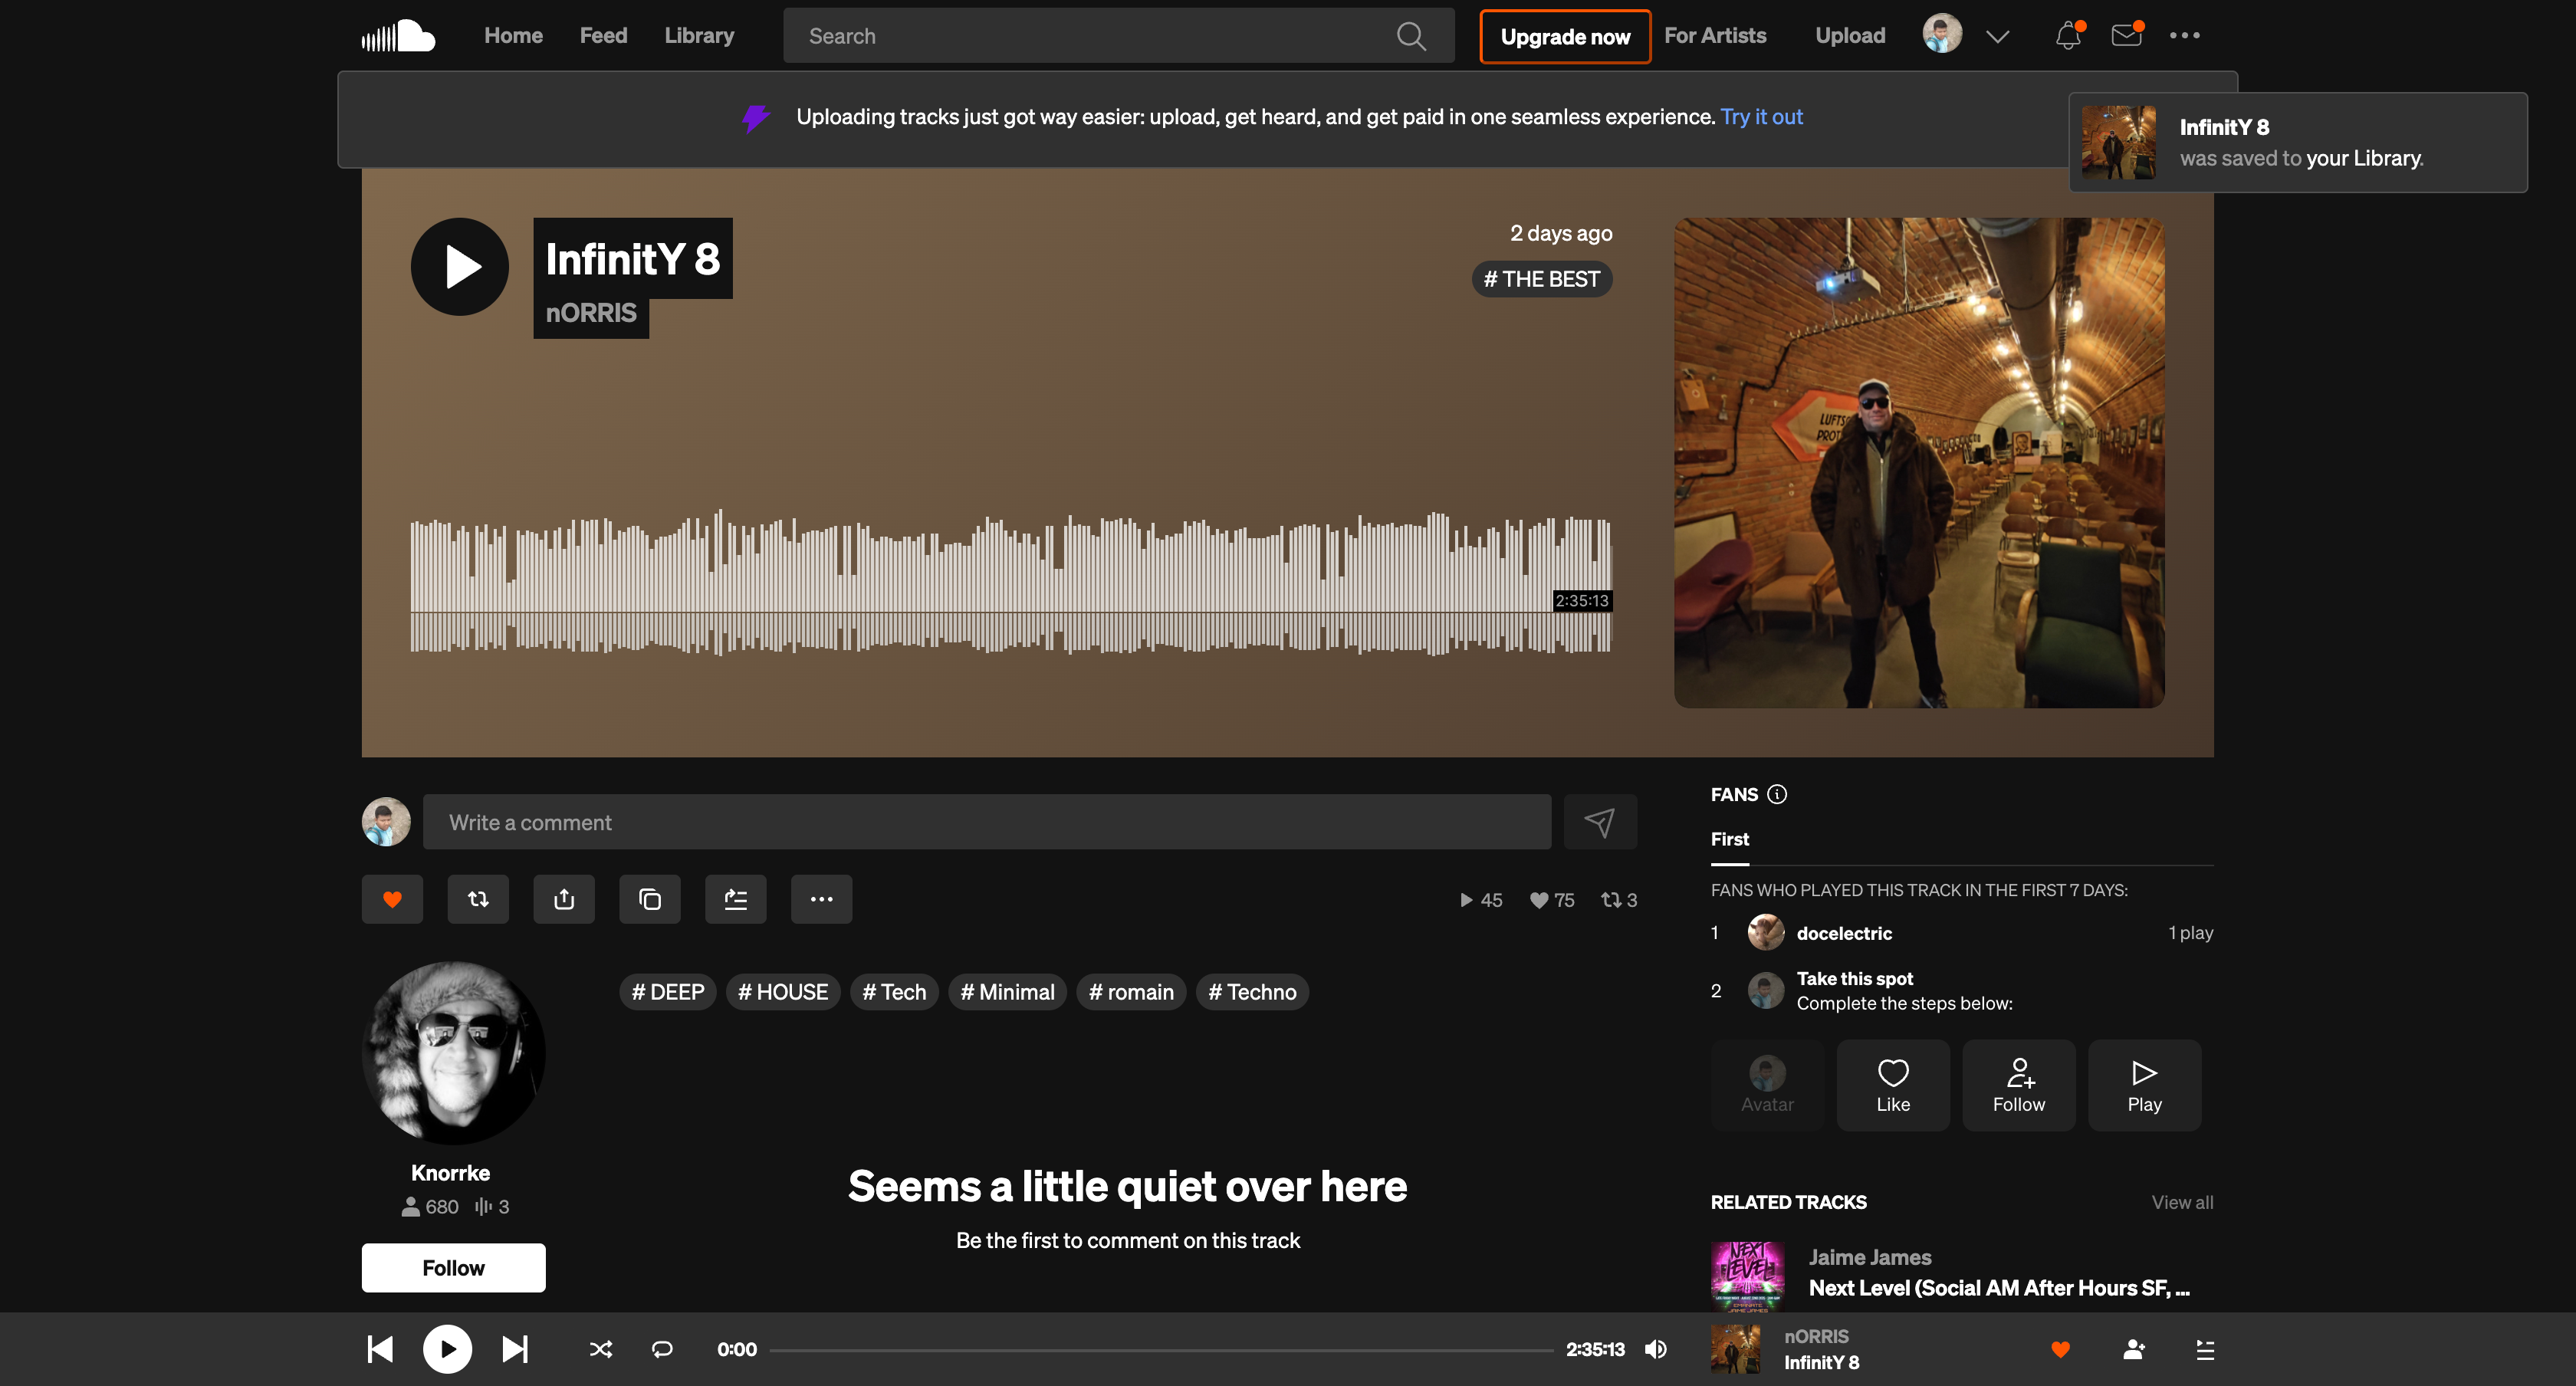Add track to Next up queue
Viewport: 2576px width, 1386px height.
tap(736, 899)
